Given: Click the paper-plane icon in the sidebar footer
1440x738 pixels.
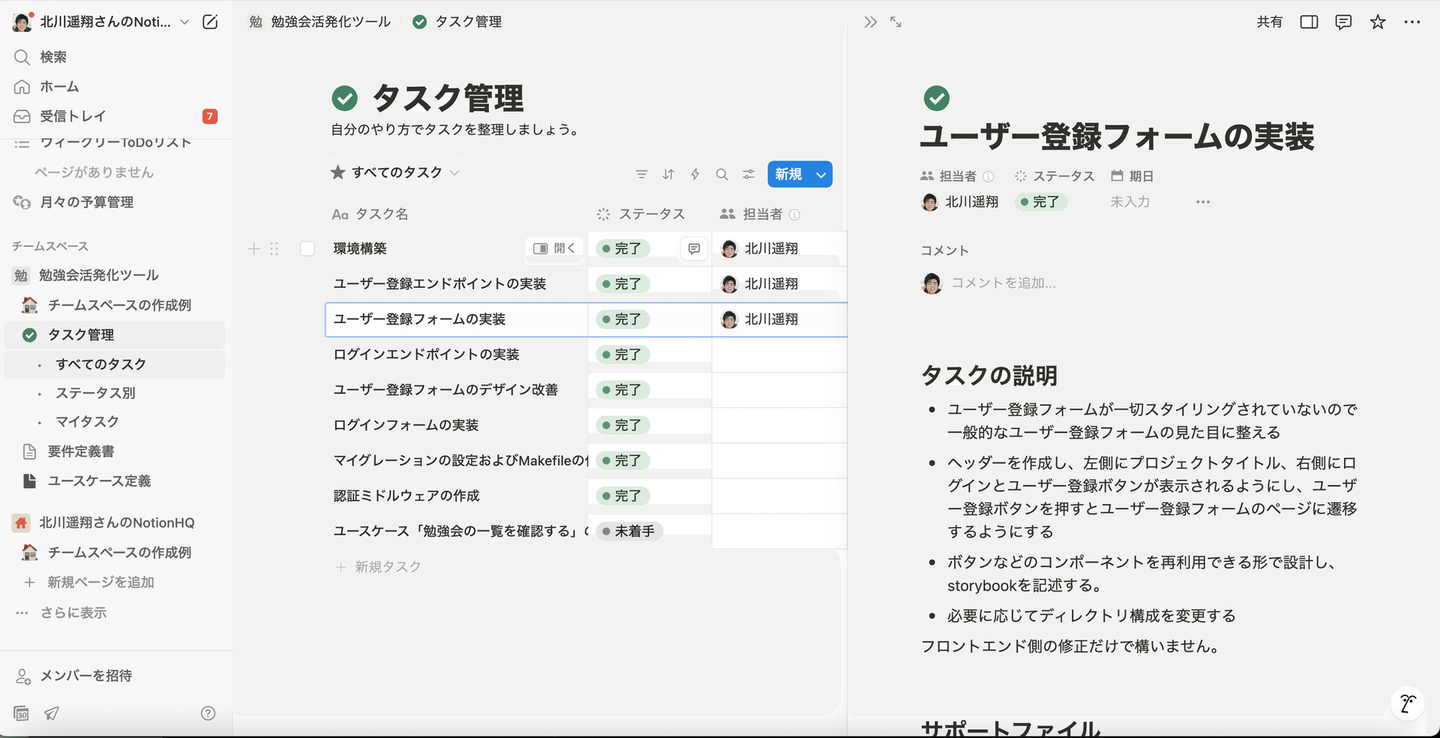Looking at the screenshot, I should click(x=51, y=713).
